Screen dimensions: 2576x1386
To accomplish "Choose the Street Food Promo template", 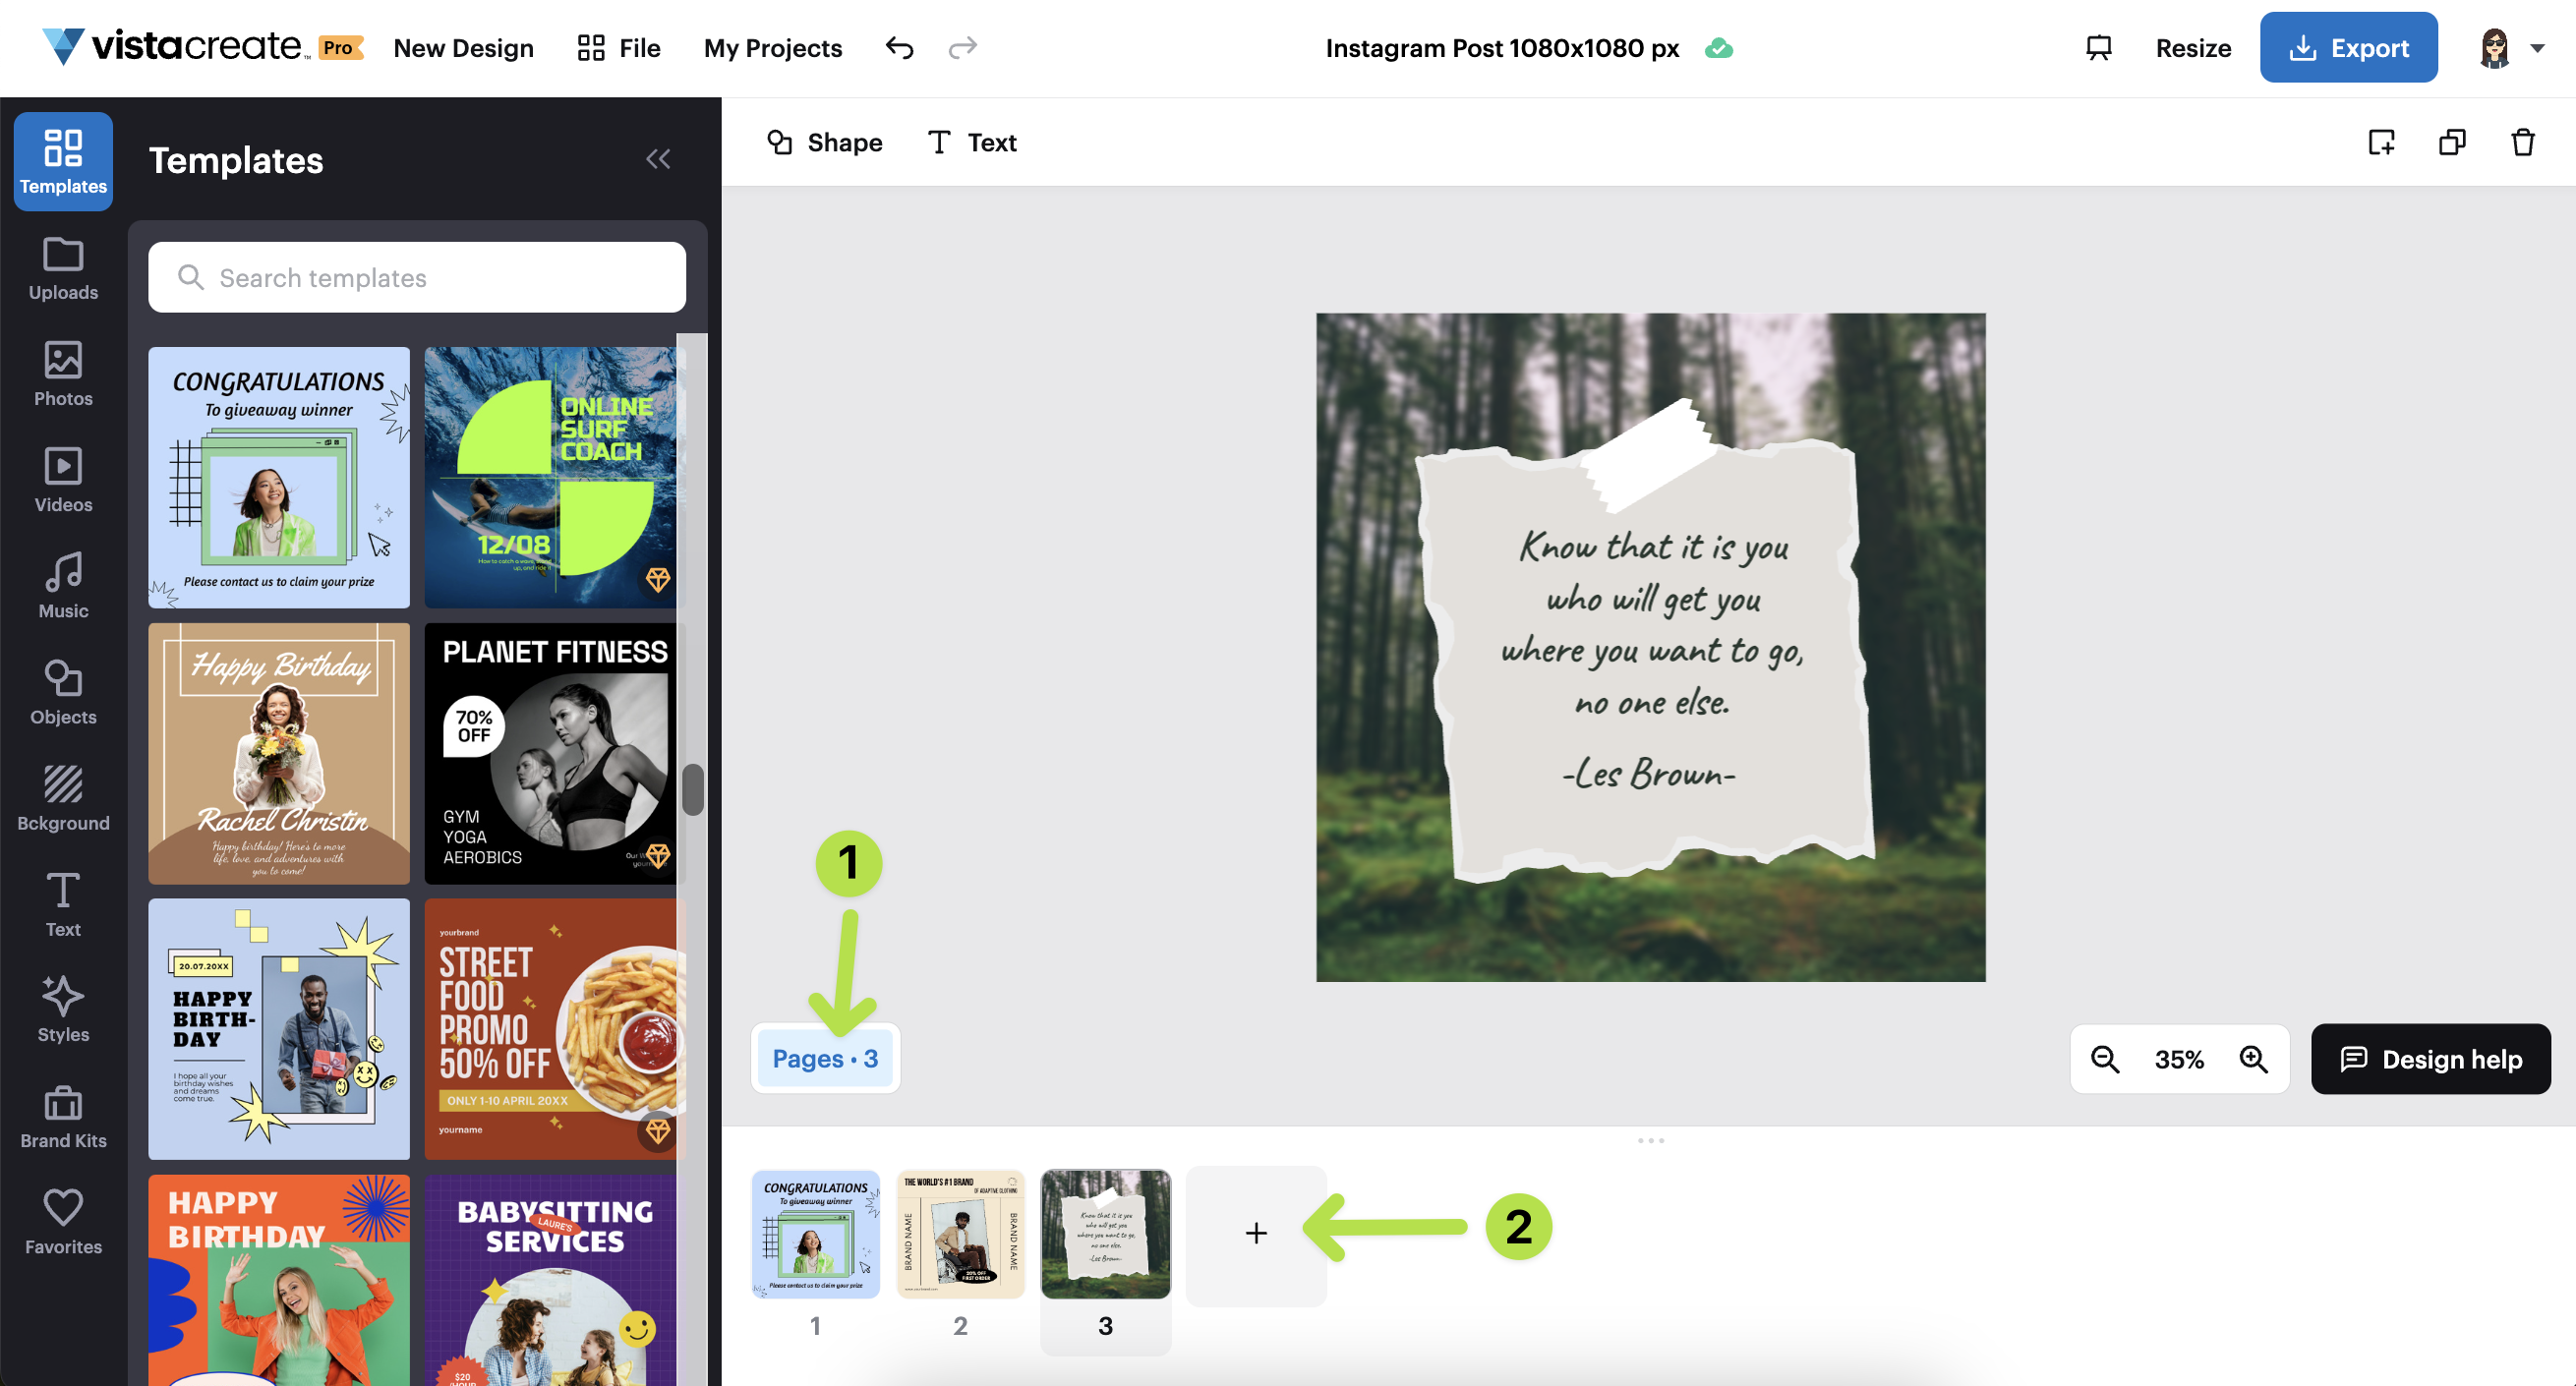I will click(x=550, y=1029).
